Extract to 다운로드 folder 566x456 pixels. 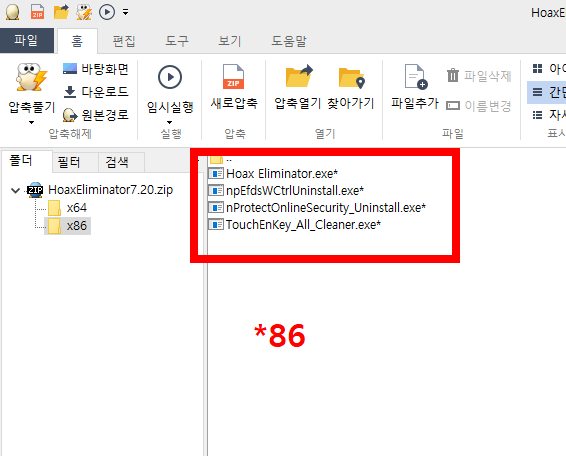pyautogui.click(x=96, y=92)
